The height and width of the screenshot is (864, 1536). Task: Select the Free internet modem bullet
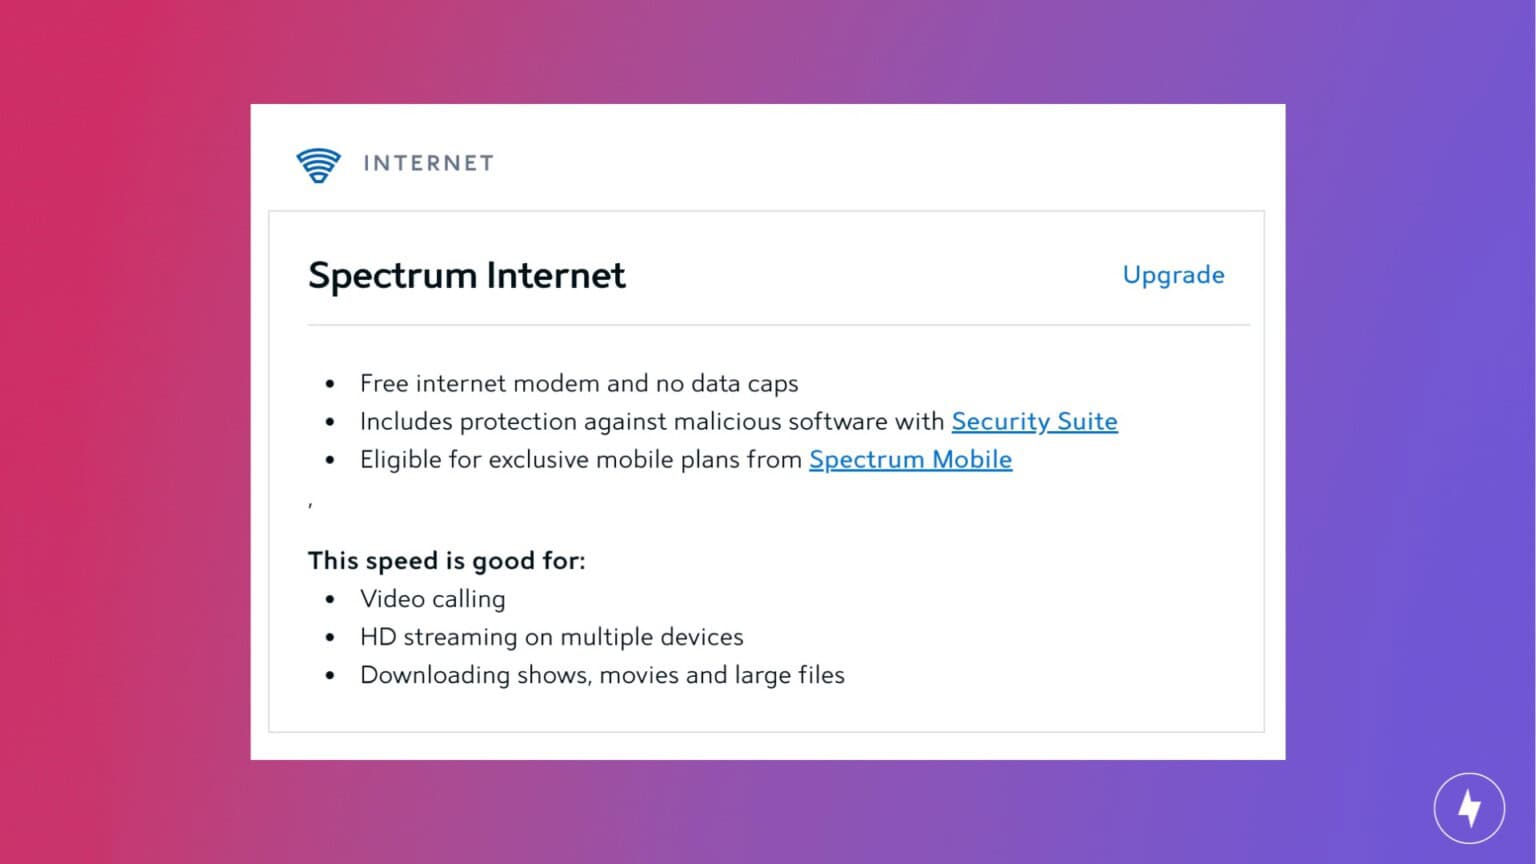click(x=579, y=383)
